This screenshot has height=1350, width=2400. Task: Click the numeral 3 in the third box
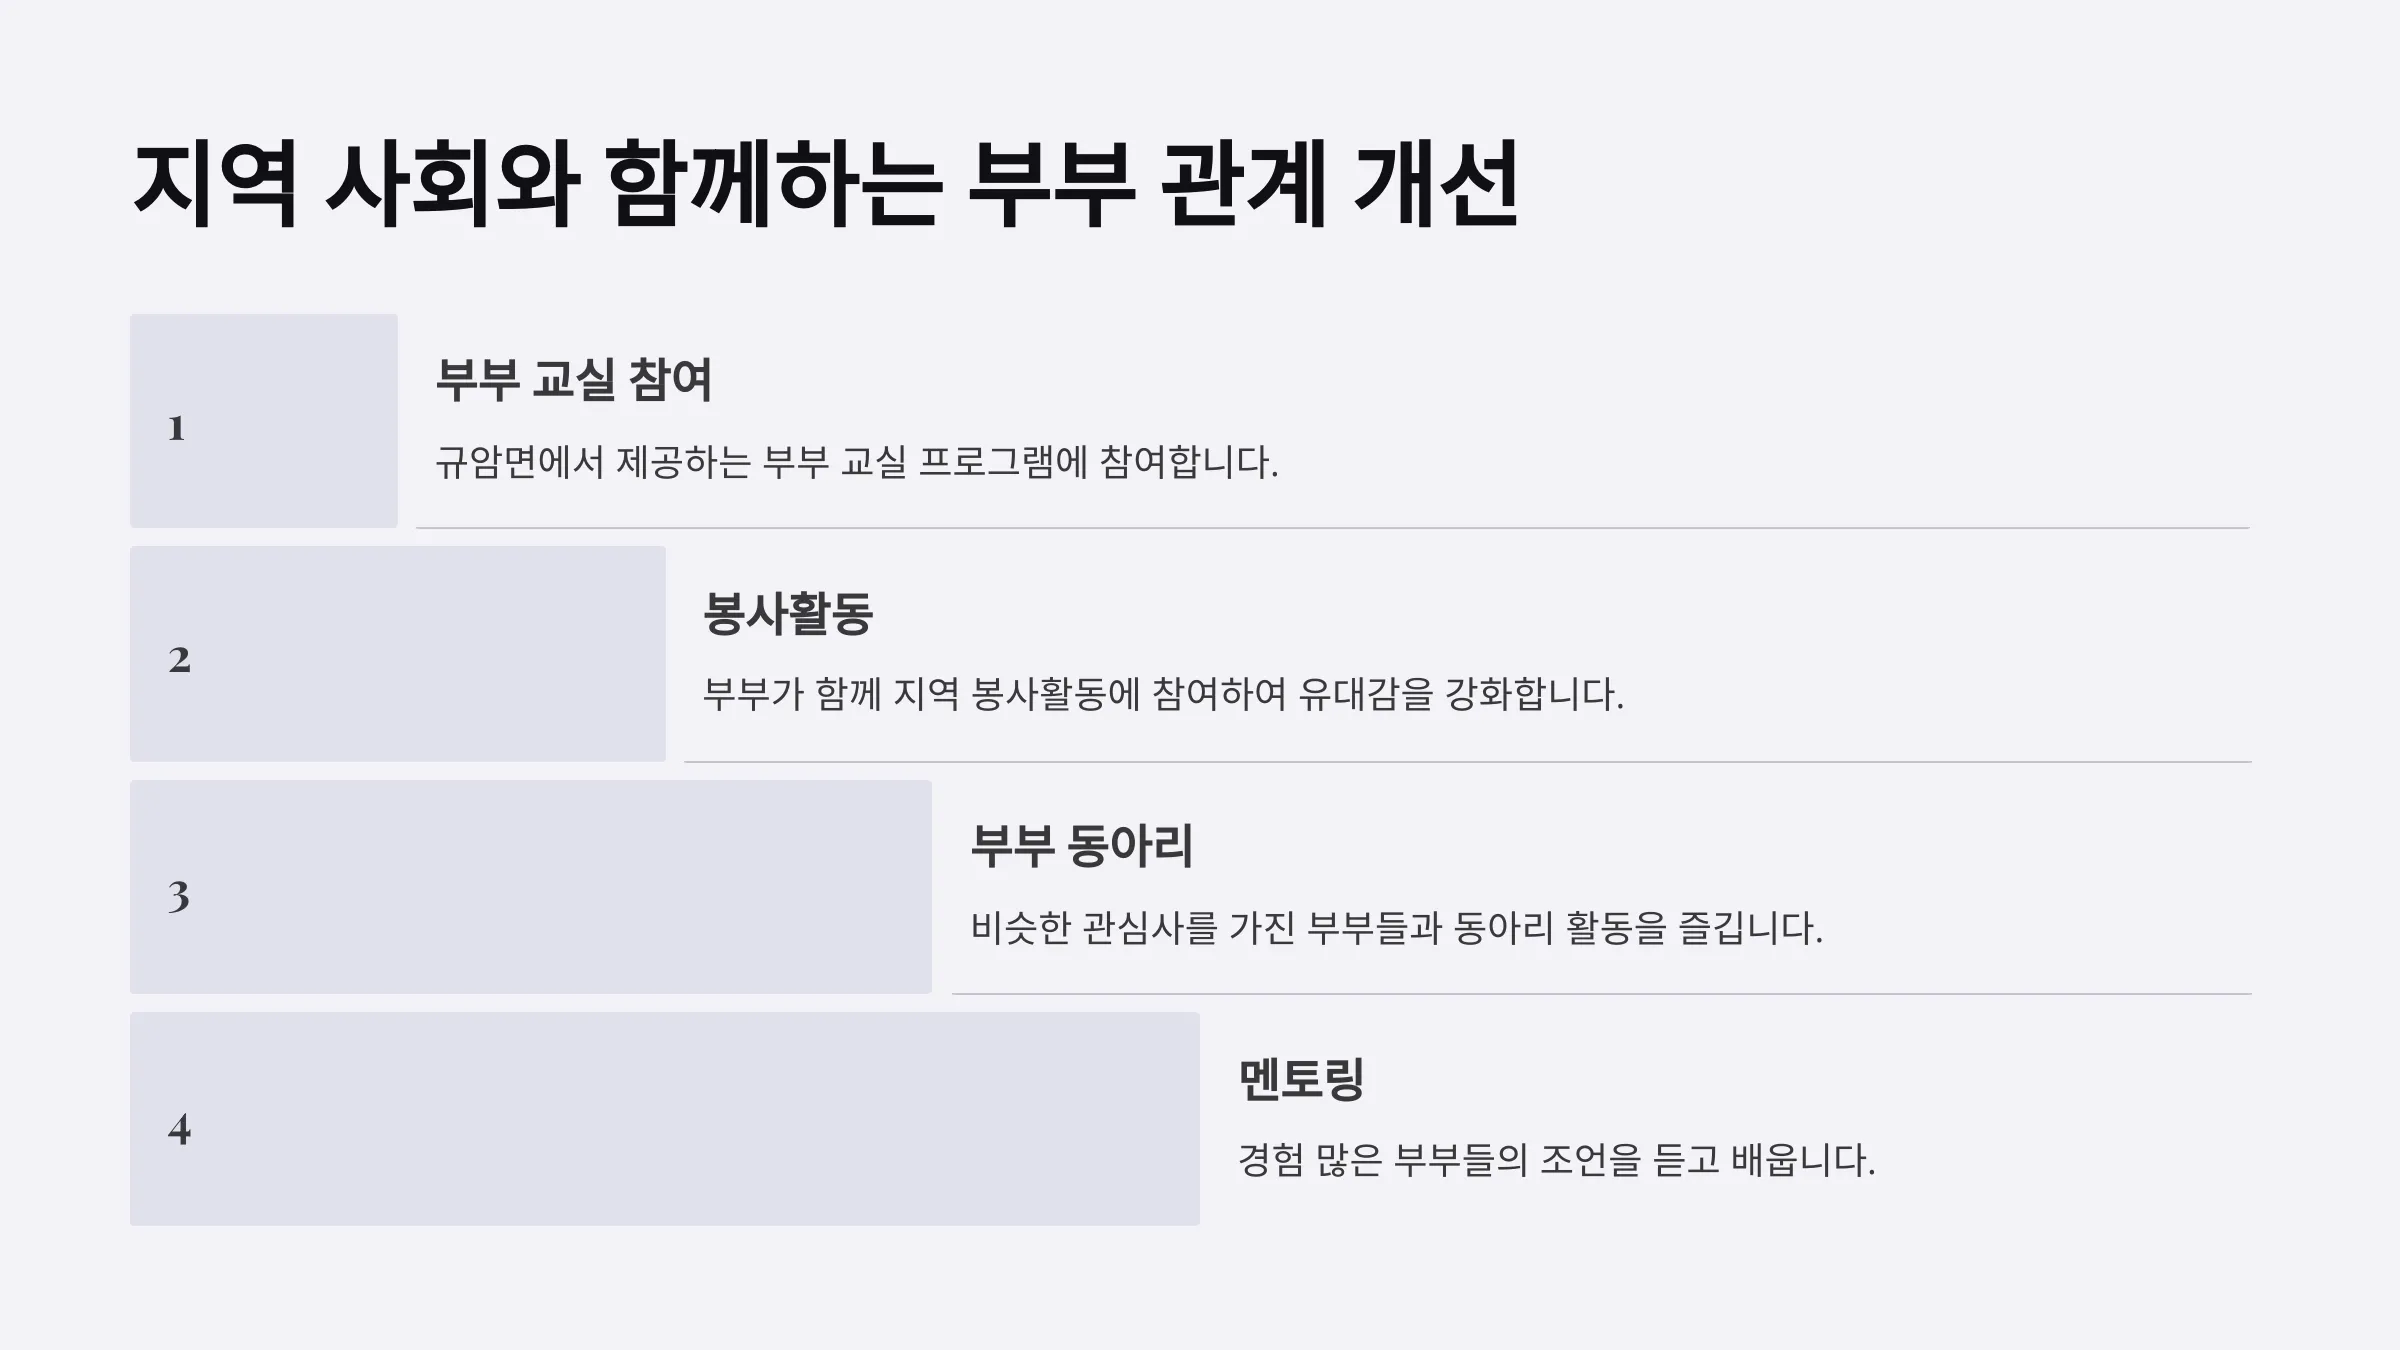click(178, 896)
